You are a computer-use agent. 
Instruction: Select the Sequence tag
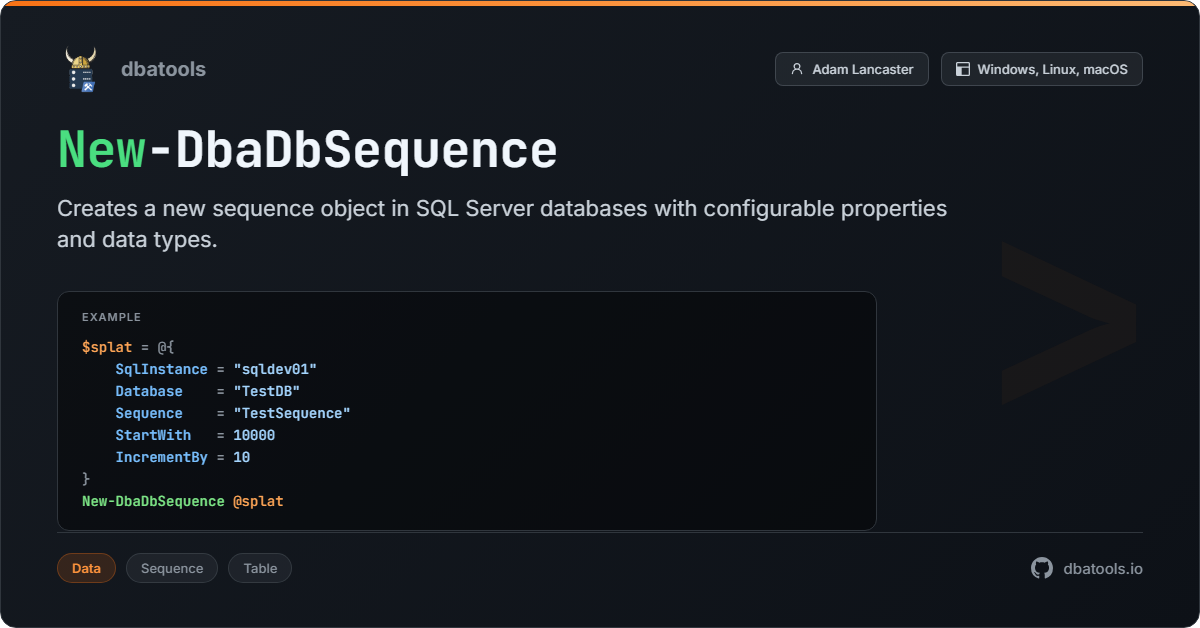[172, 568]
